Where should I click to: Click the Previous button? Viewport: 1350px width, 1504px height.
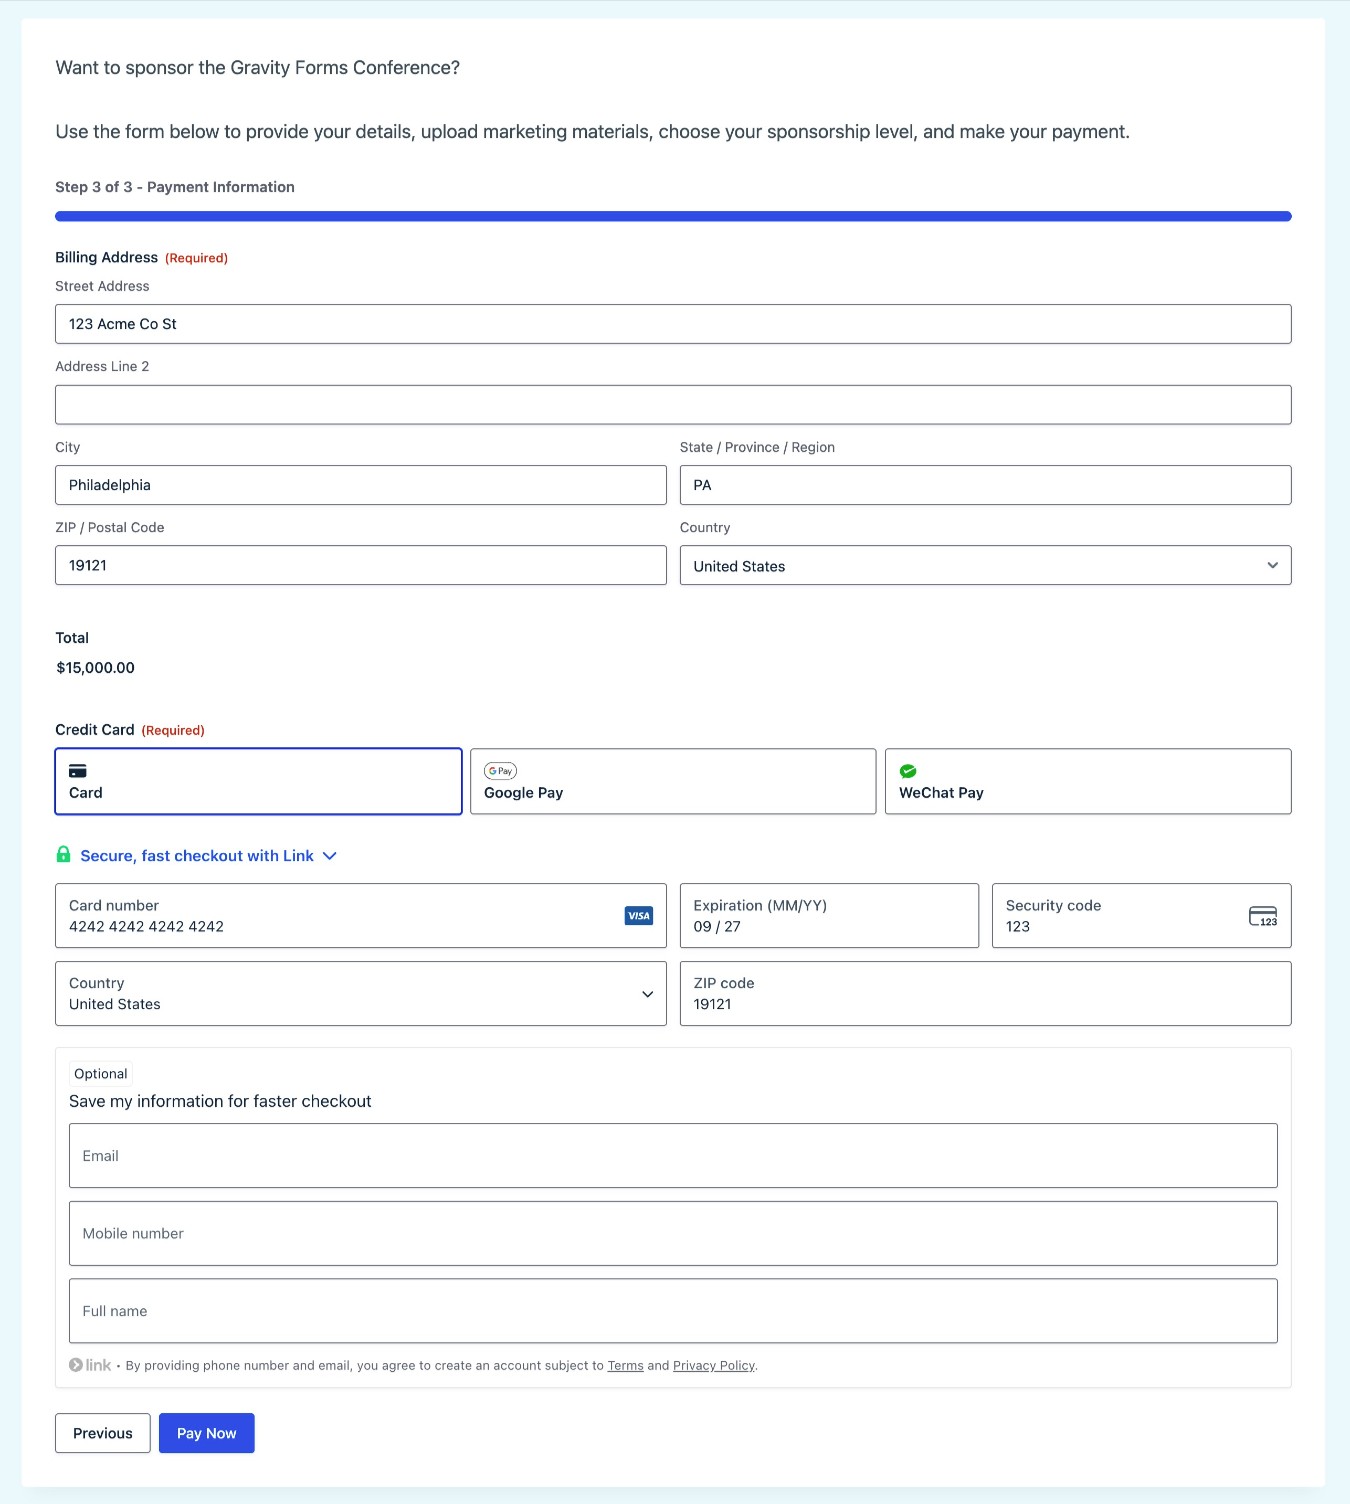102,1432
